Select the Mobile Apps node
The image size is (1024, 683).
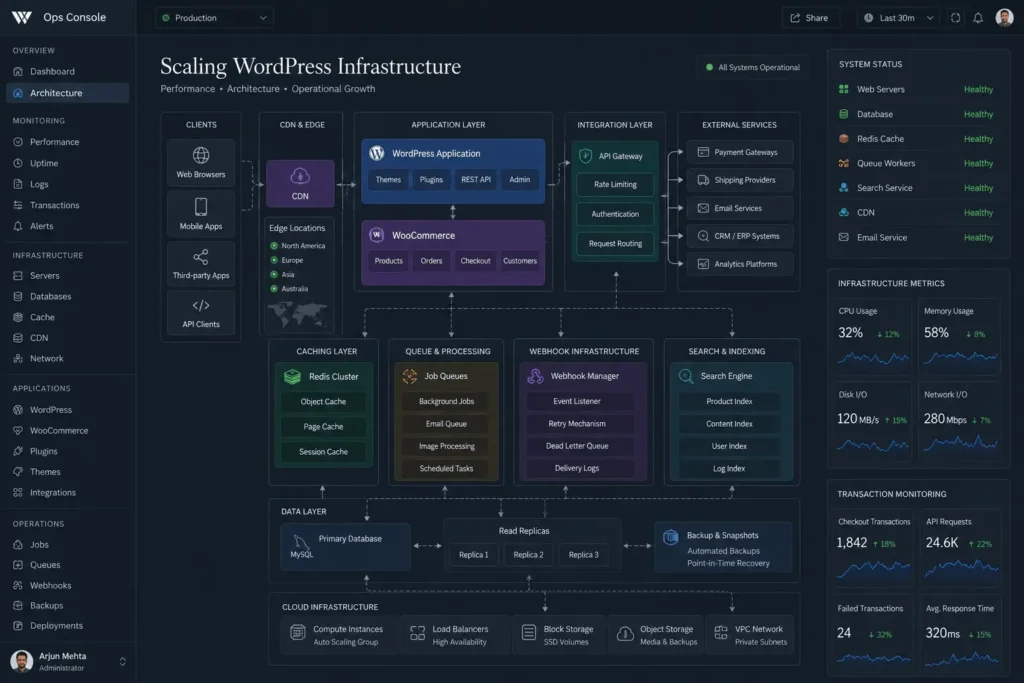pos(200,214)
